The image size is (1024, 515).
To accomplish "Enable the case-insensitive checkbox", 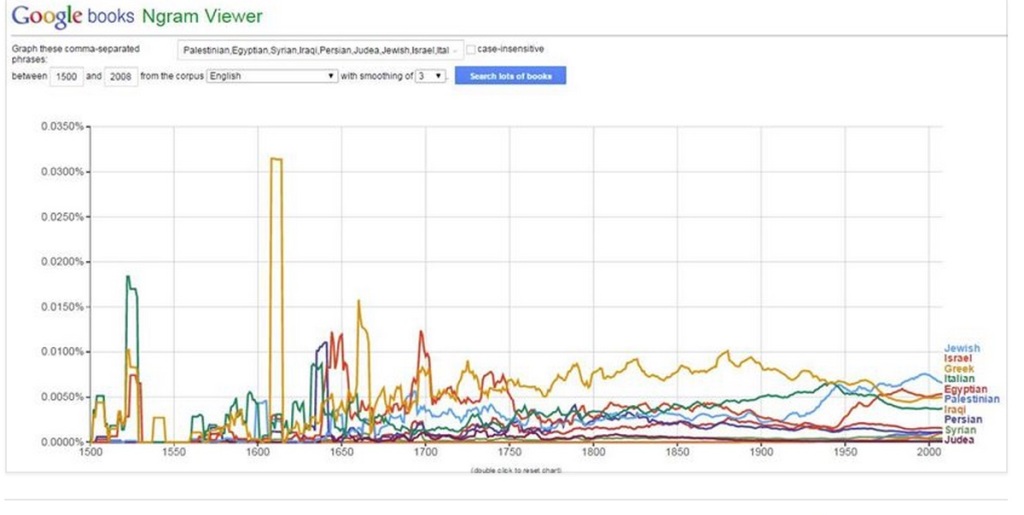I will tap(471, 49).
